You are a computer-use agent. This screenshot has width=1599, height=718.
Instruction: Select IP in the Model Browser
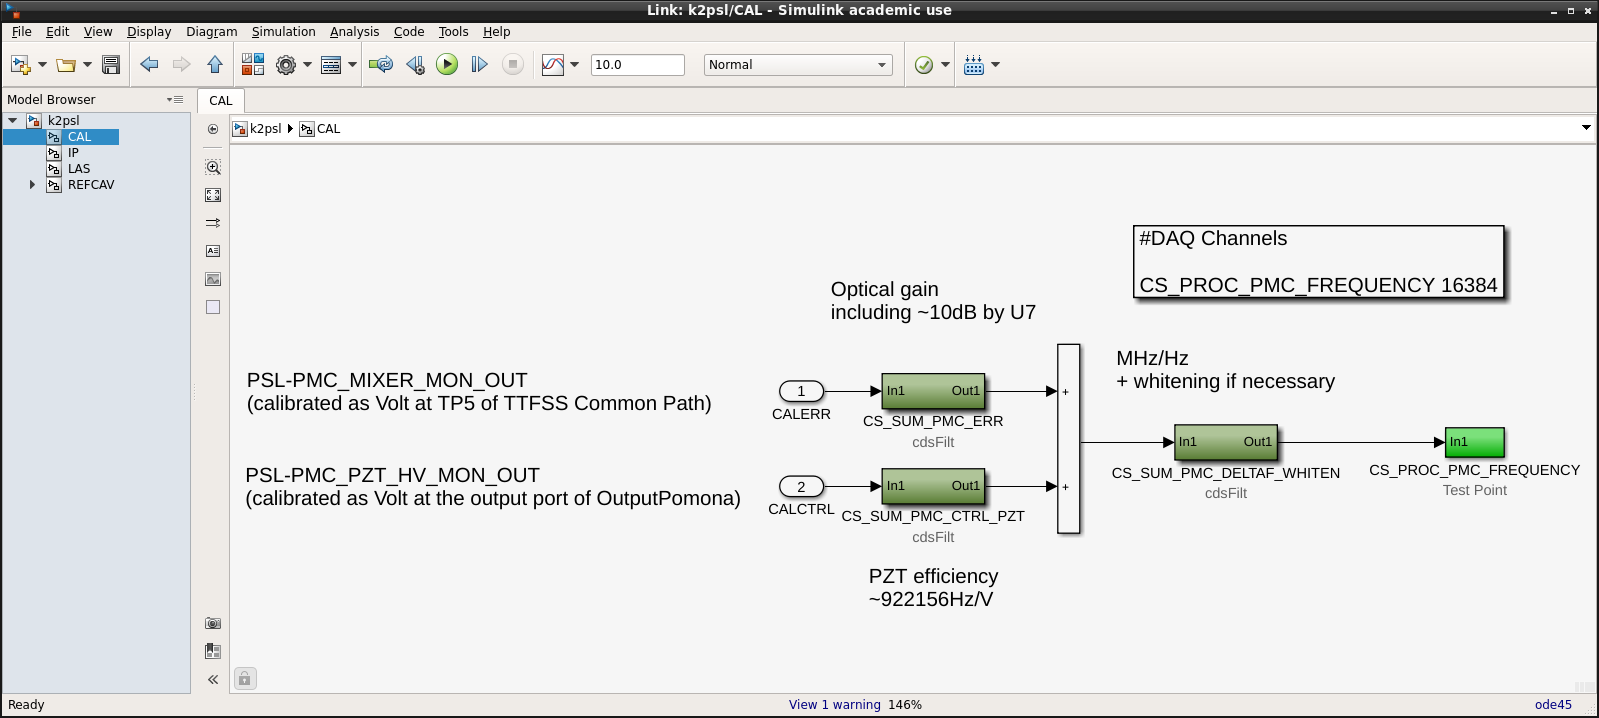coord(73,153)
